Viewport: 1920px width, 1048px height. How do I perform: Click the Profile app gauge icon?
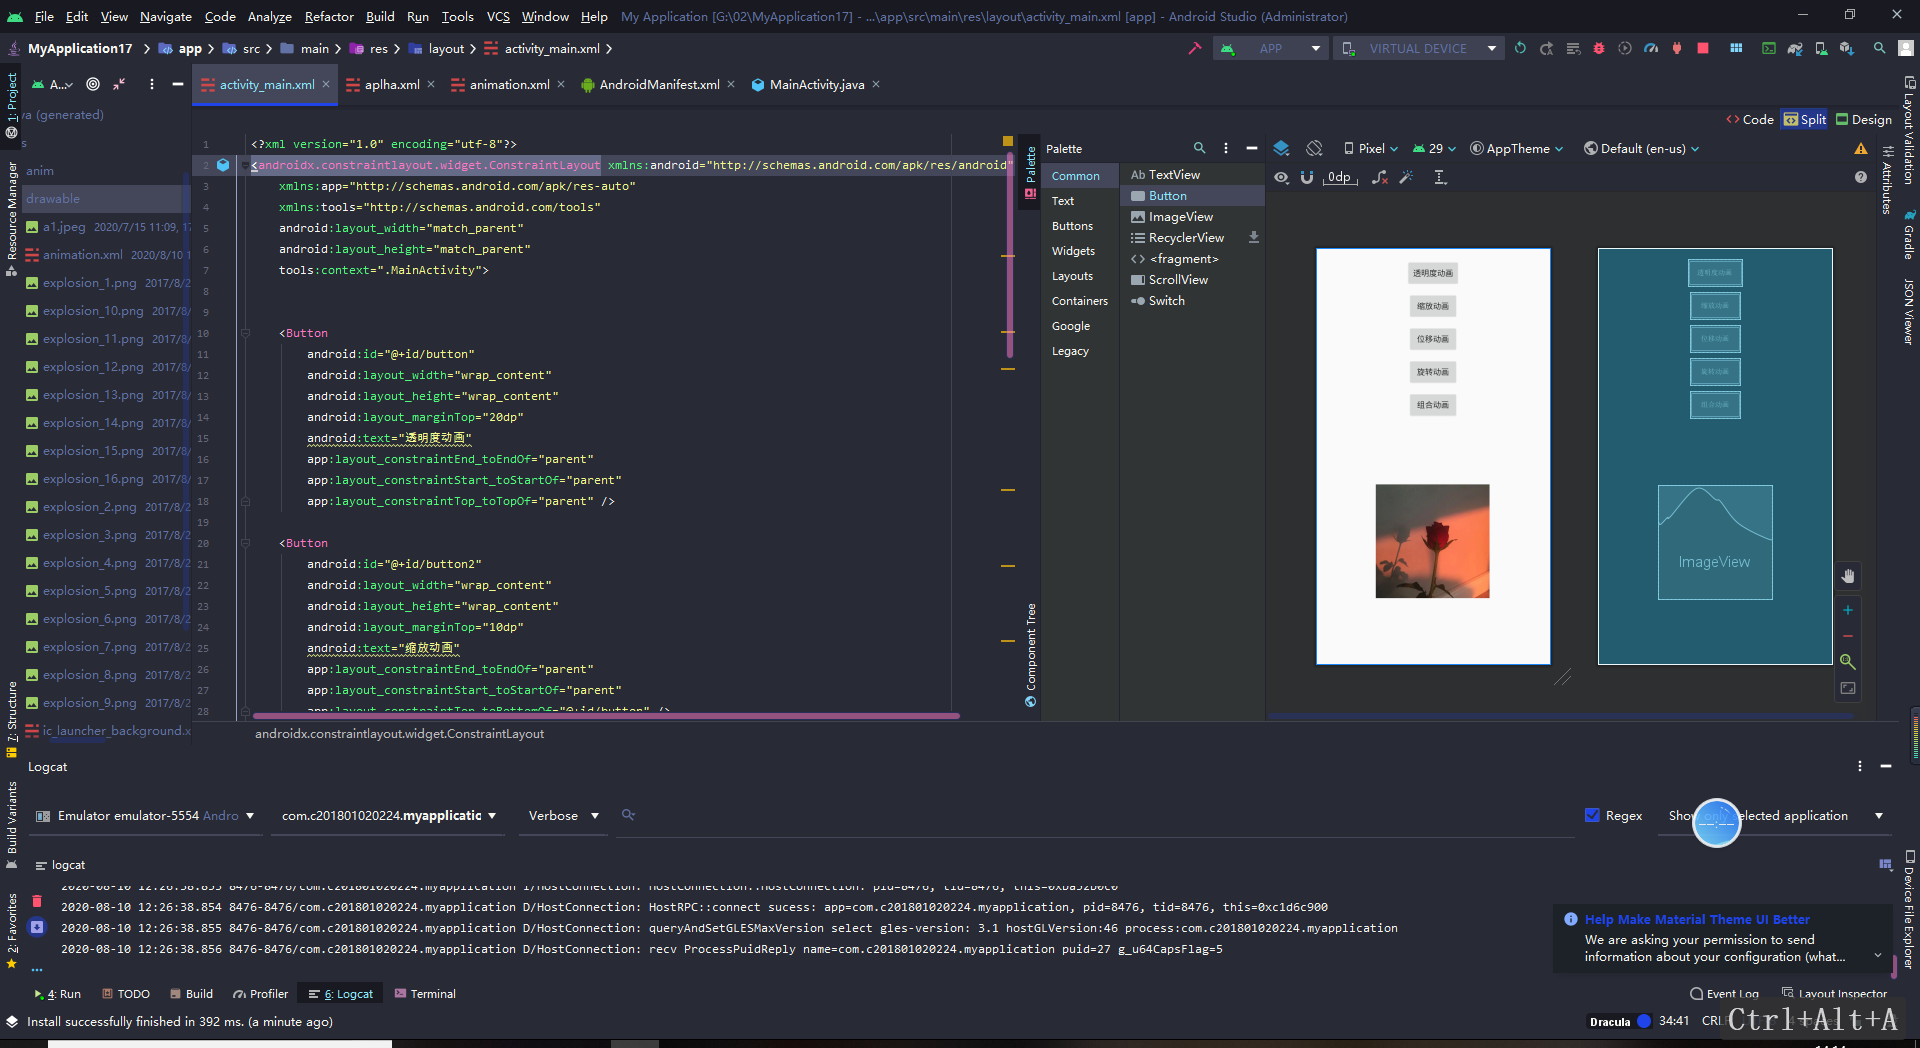tap(1651, 48)
